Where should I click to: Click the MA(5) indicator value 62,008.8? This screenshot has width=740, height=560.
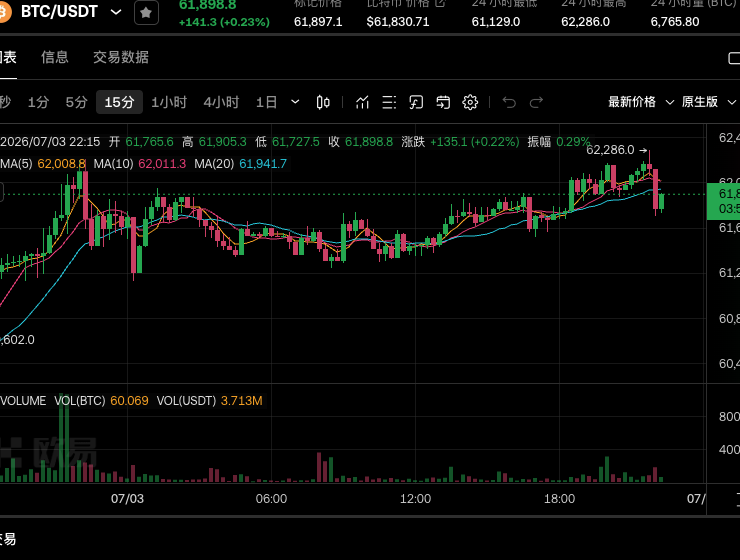pos(62,164)
